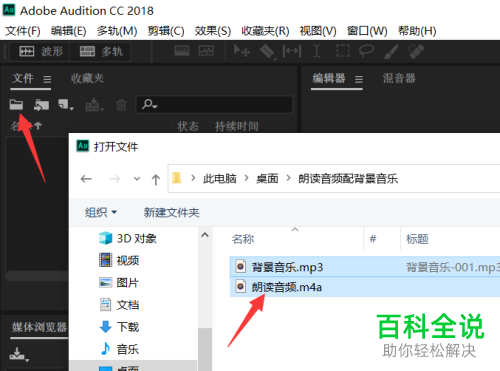Select 3D 对象 in the navigation pane
Screen dimensions: 500x371
[128, 238]
